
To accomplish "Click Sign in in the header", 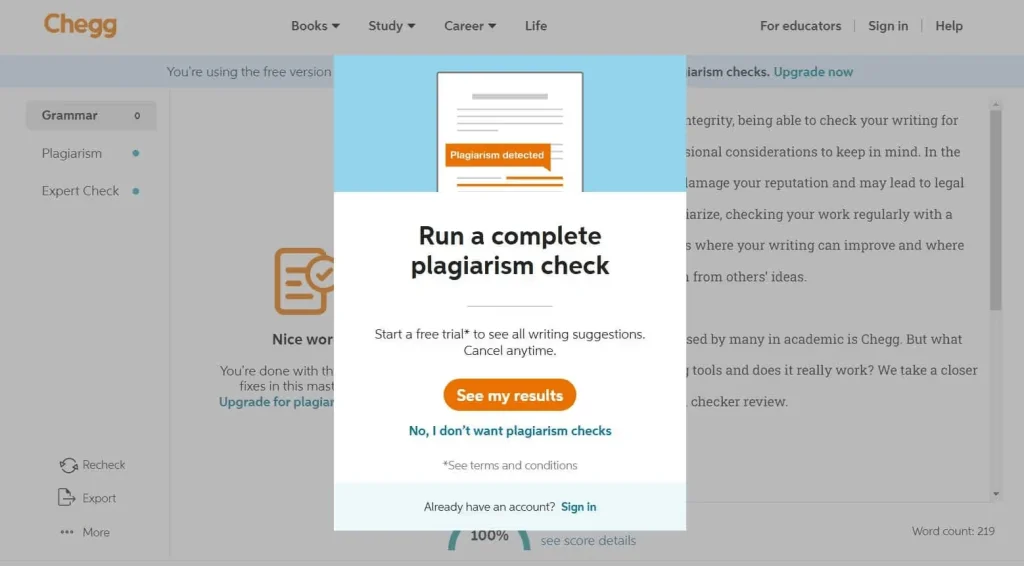I will tap(888, 26).
